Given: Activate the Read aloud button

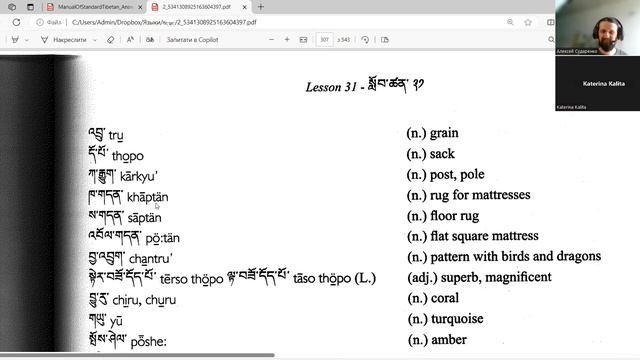Looking at the screenshot, I should 130,40.
